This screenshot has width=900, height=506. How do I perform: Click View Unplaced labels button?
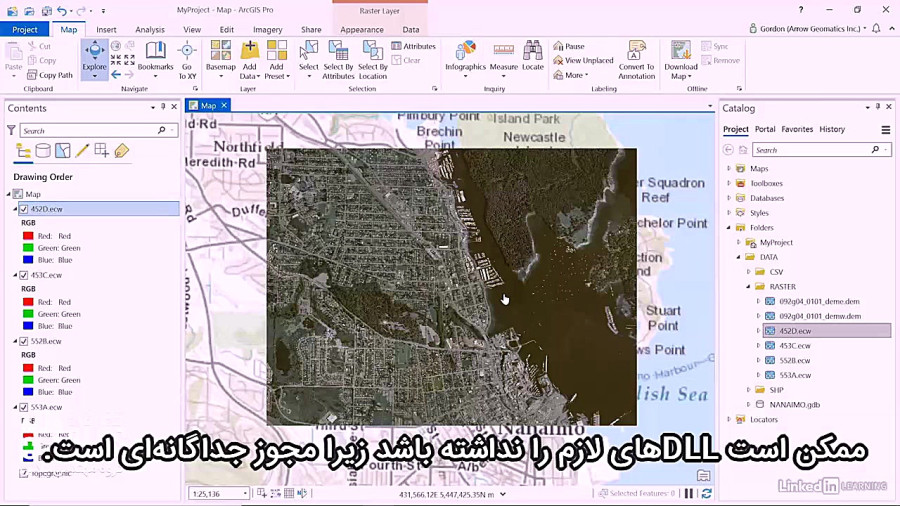(x=583, y=60)
